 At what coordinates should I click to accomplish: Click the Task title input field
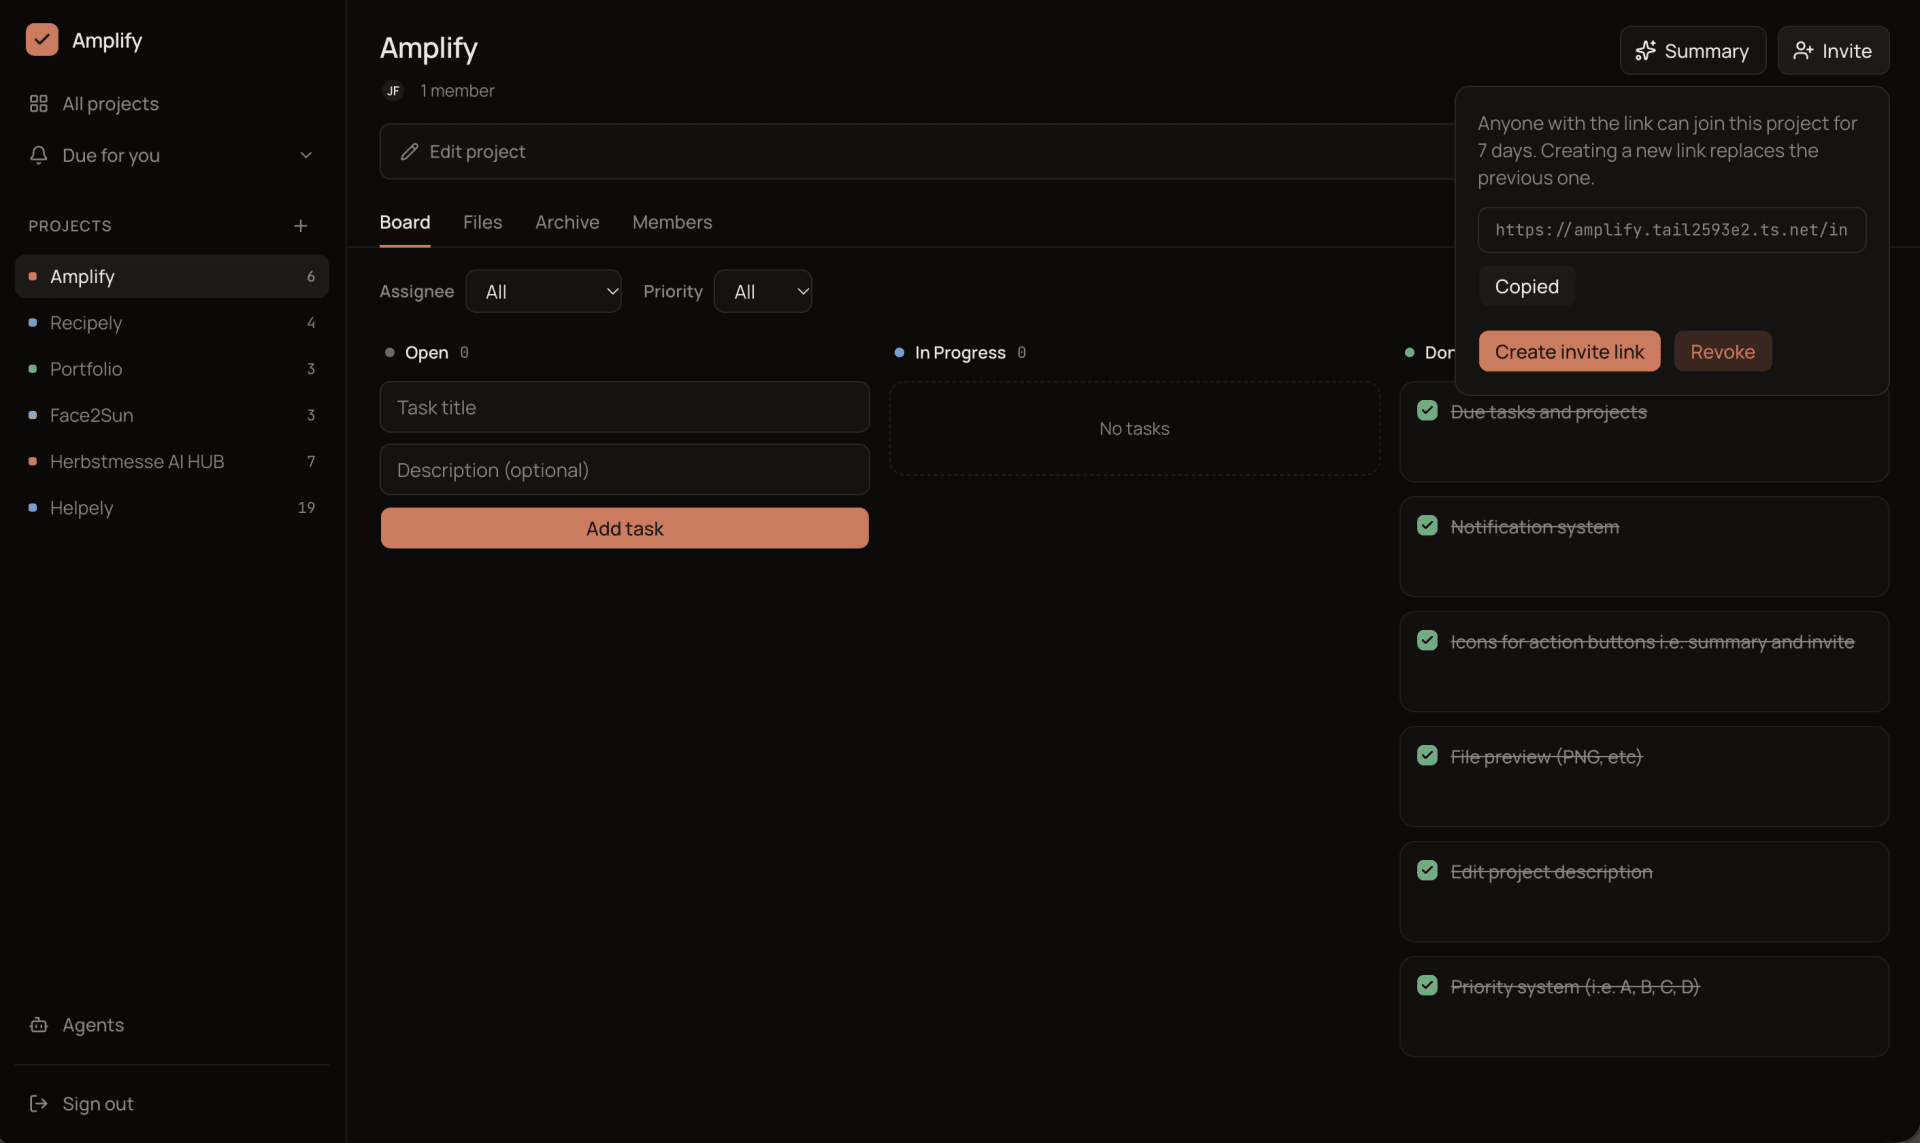tap(624, 408)
